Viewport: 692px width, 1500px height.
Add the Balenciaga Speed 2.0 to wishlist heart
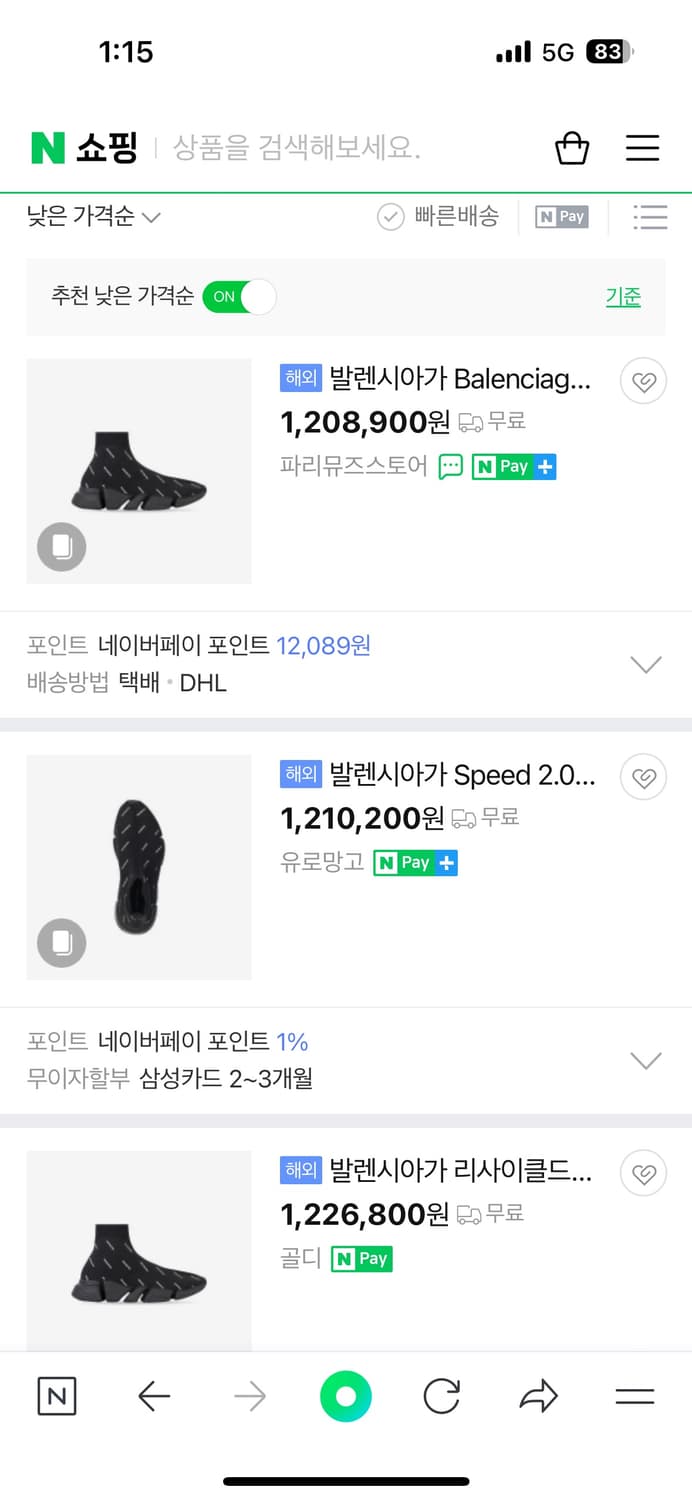pyautogui.click(x=643, y=777)
